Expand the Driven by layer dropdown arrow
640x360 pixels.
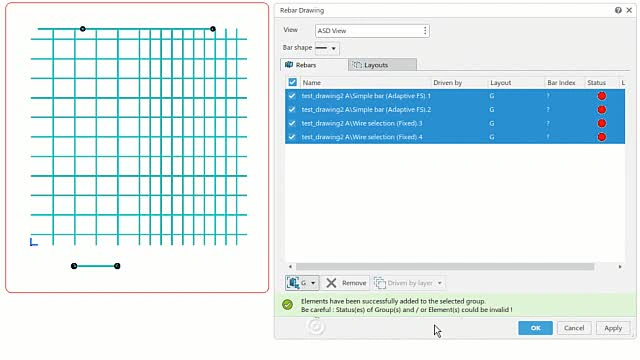tap(440, 283)
